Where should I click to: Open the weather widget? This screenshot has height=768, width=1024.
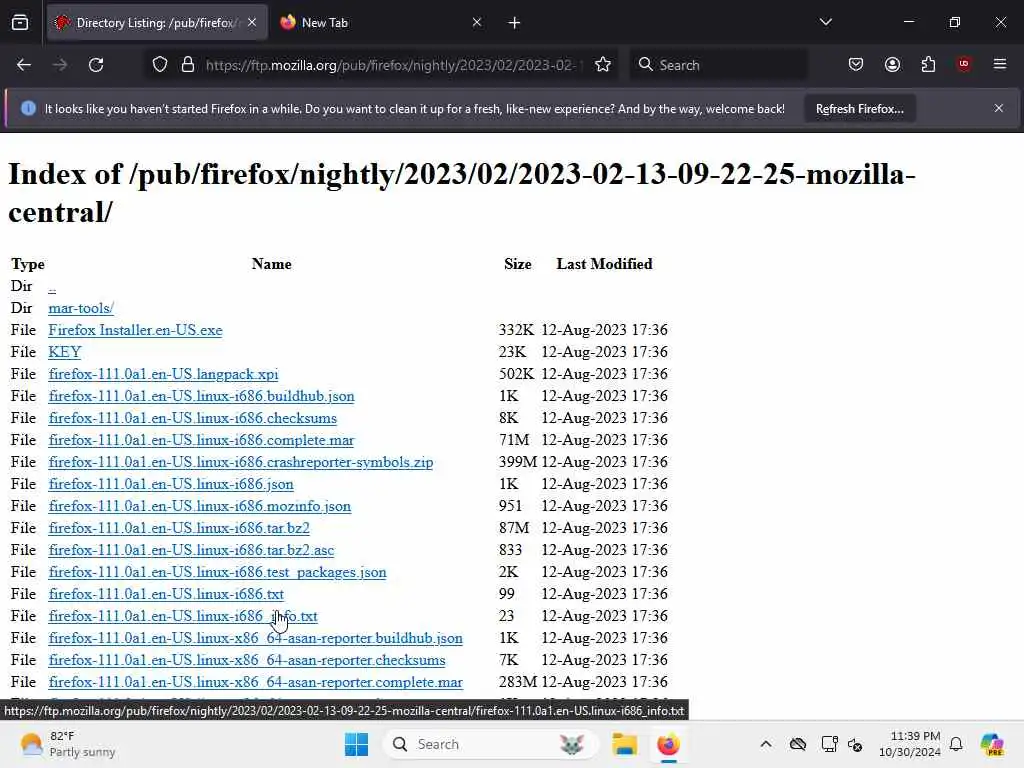pyautogui.click(x=68, y=744)
